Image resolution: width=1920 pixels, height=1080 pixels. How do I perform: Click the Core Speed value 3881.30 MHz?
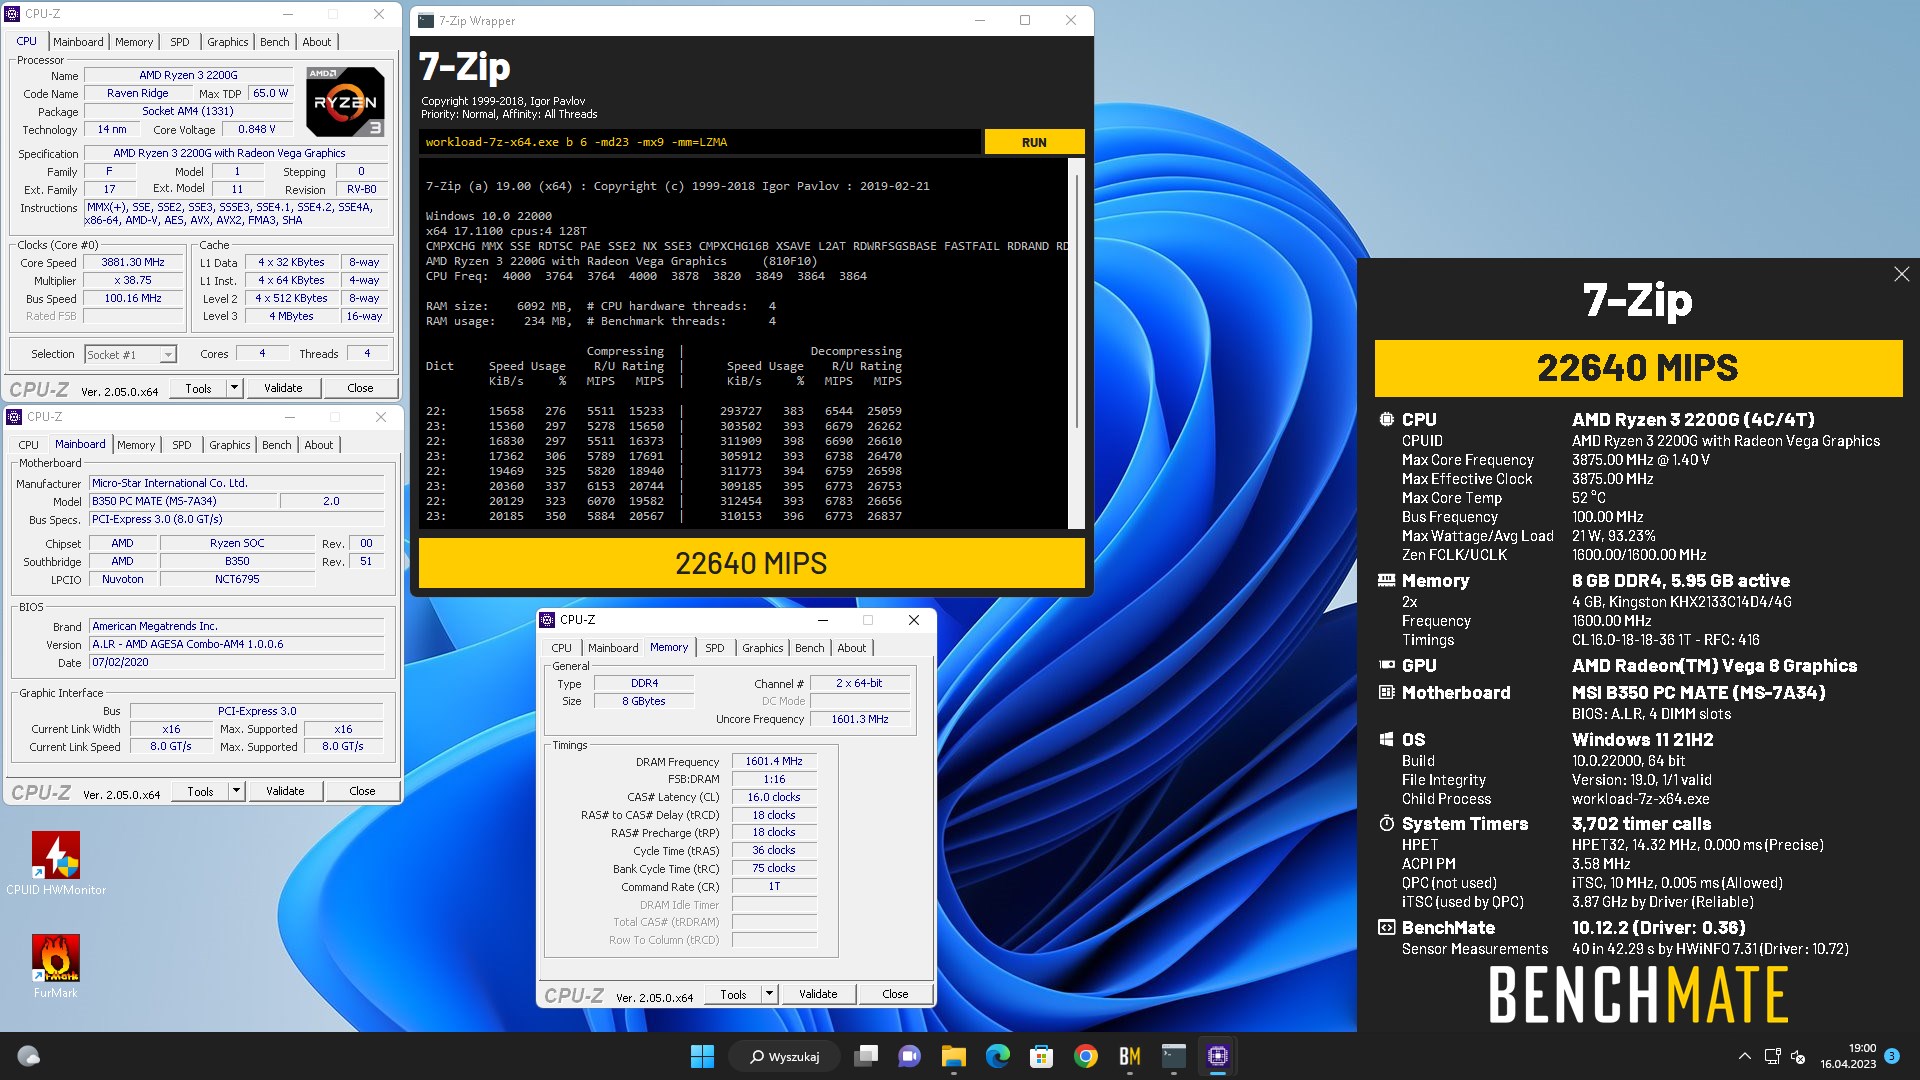[x=133, y=262]
